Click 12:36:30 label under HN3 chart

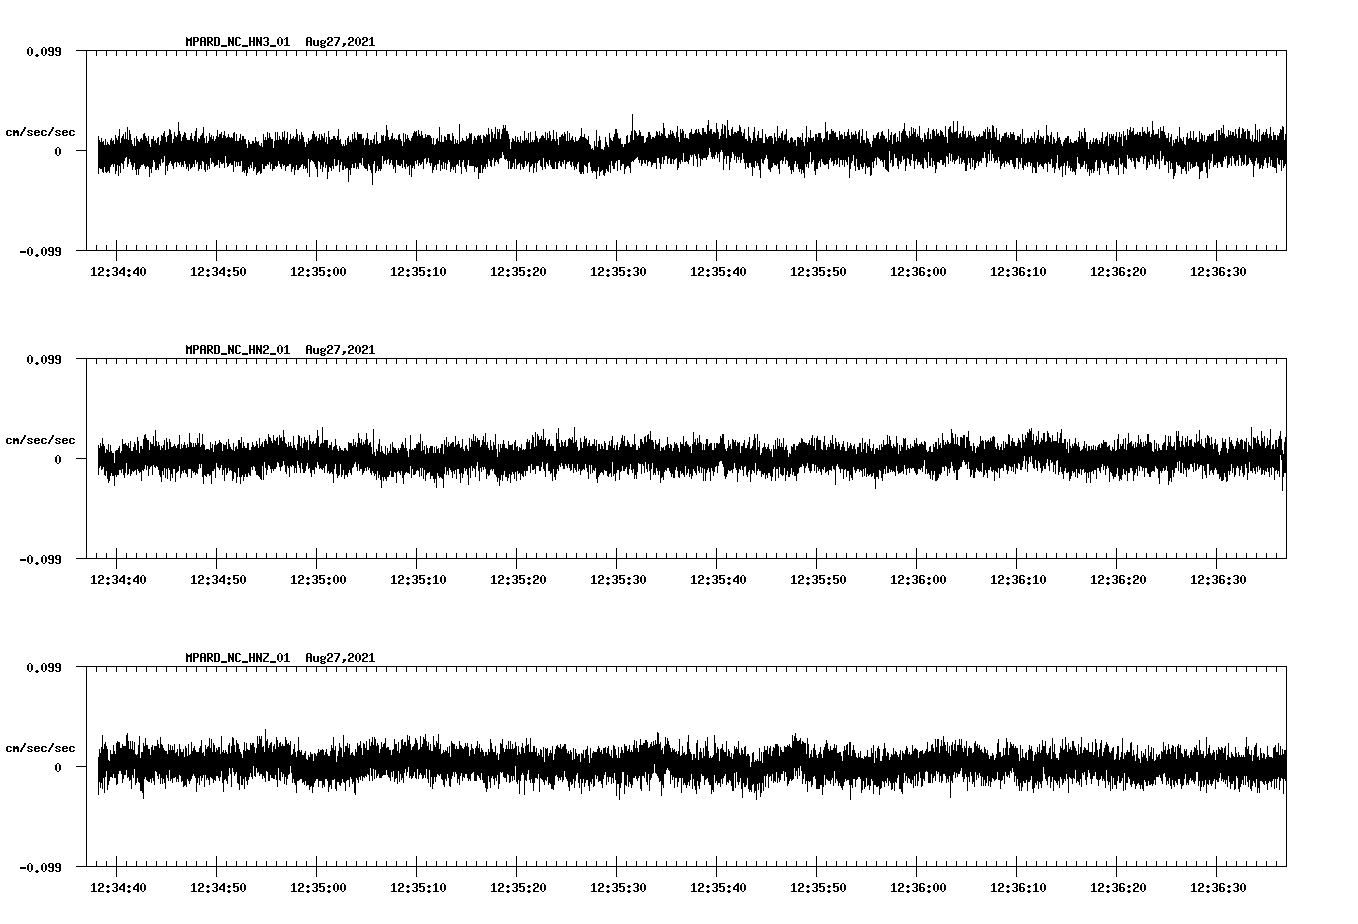coord(1218,272)
